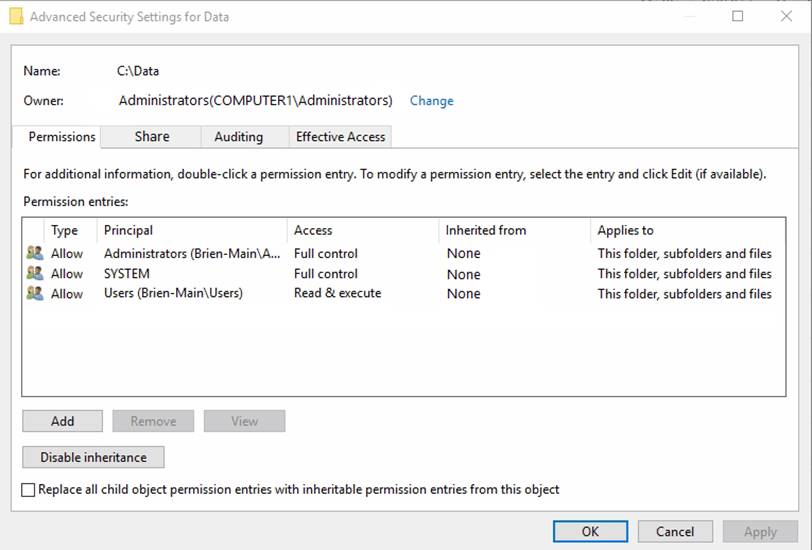This screenshot has height=550, width=812.
Task: Click Disable inheritance button
Action: 93,457
